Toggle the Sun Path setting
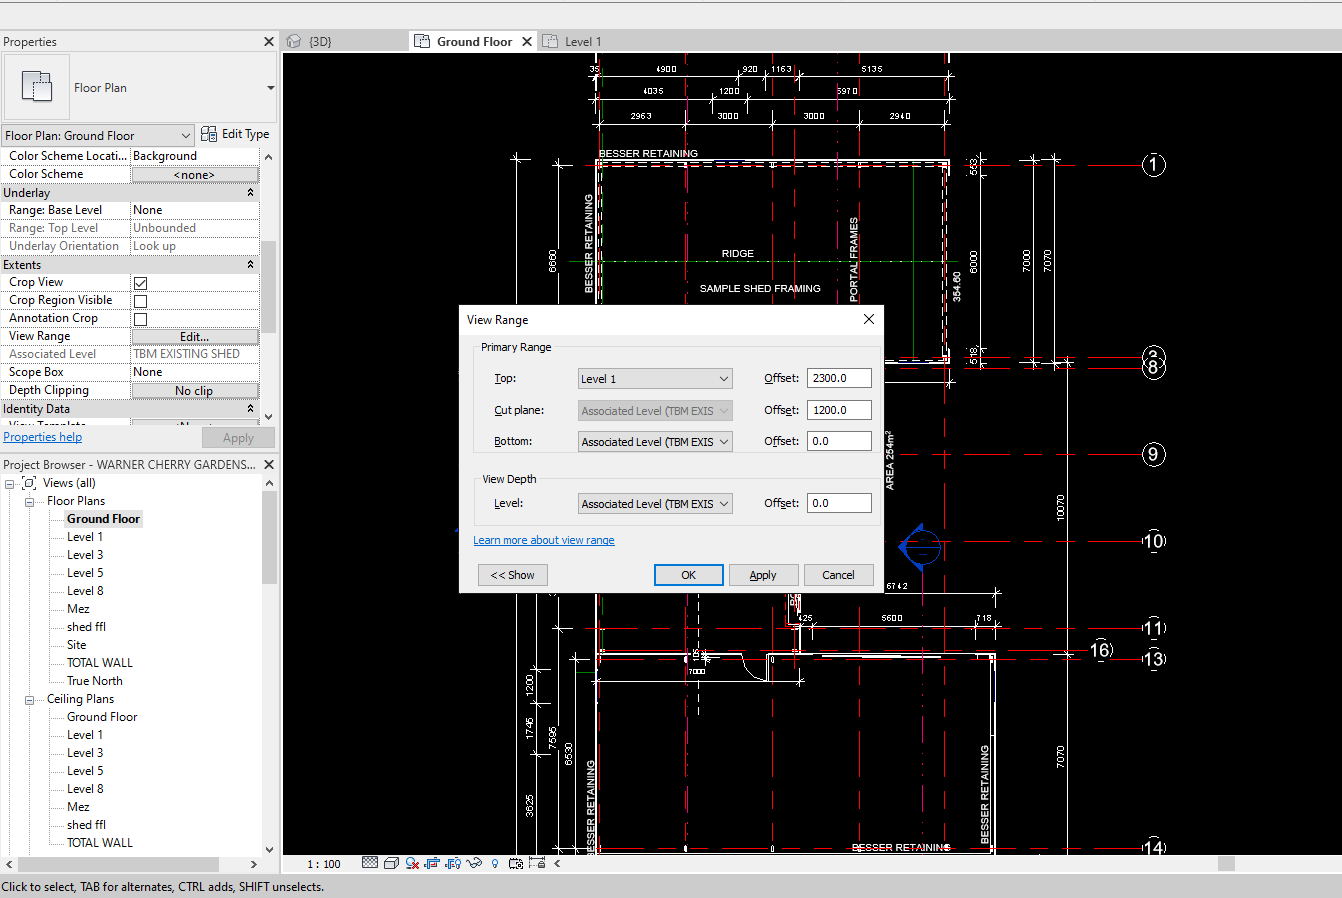The height and width of the screenshot is (898, 1342). coord(410,863)
